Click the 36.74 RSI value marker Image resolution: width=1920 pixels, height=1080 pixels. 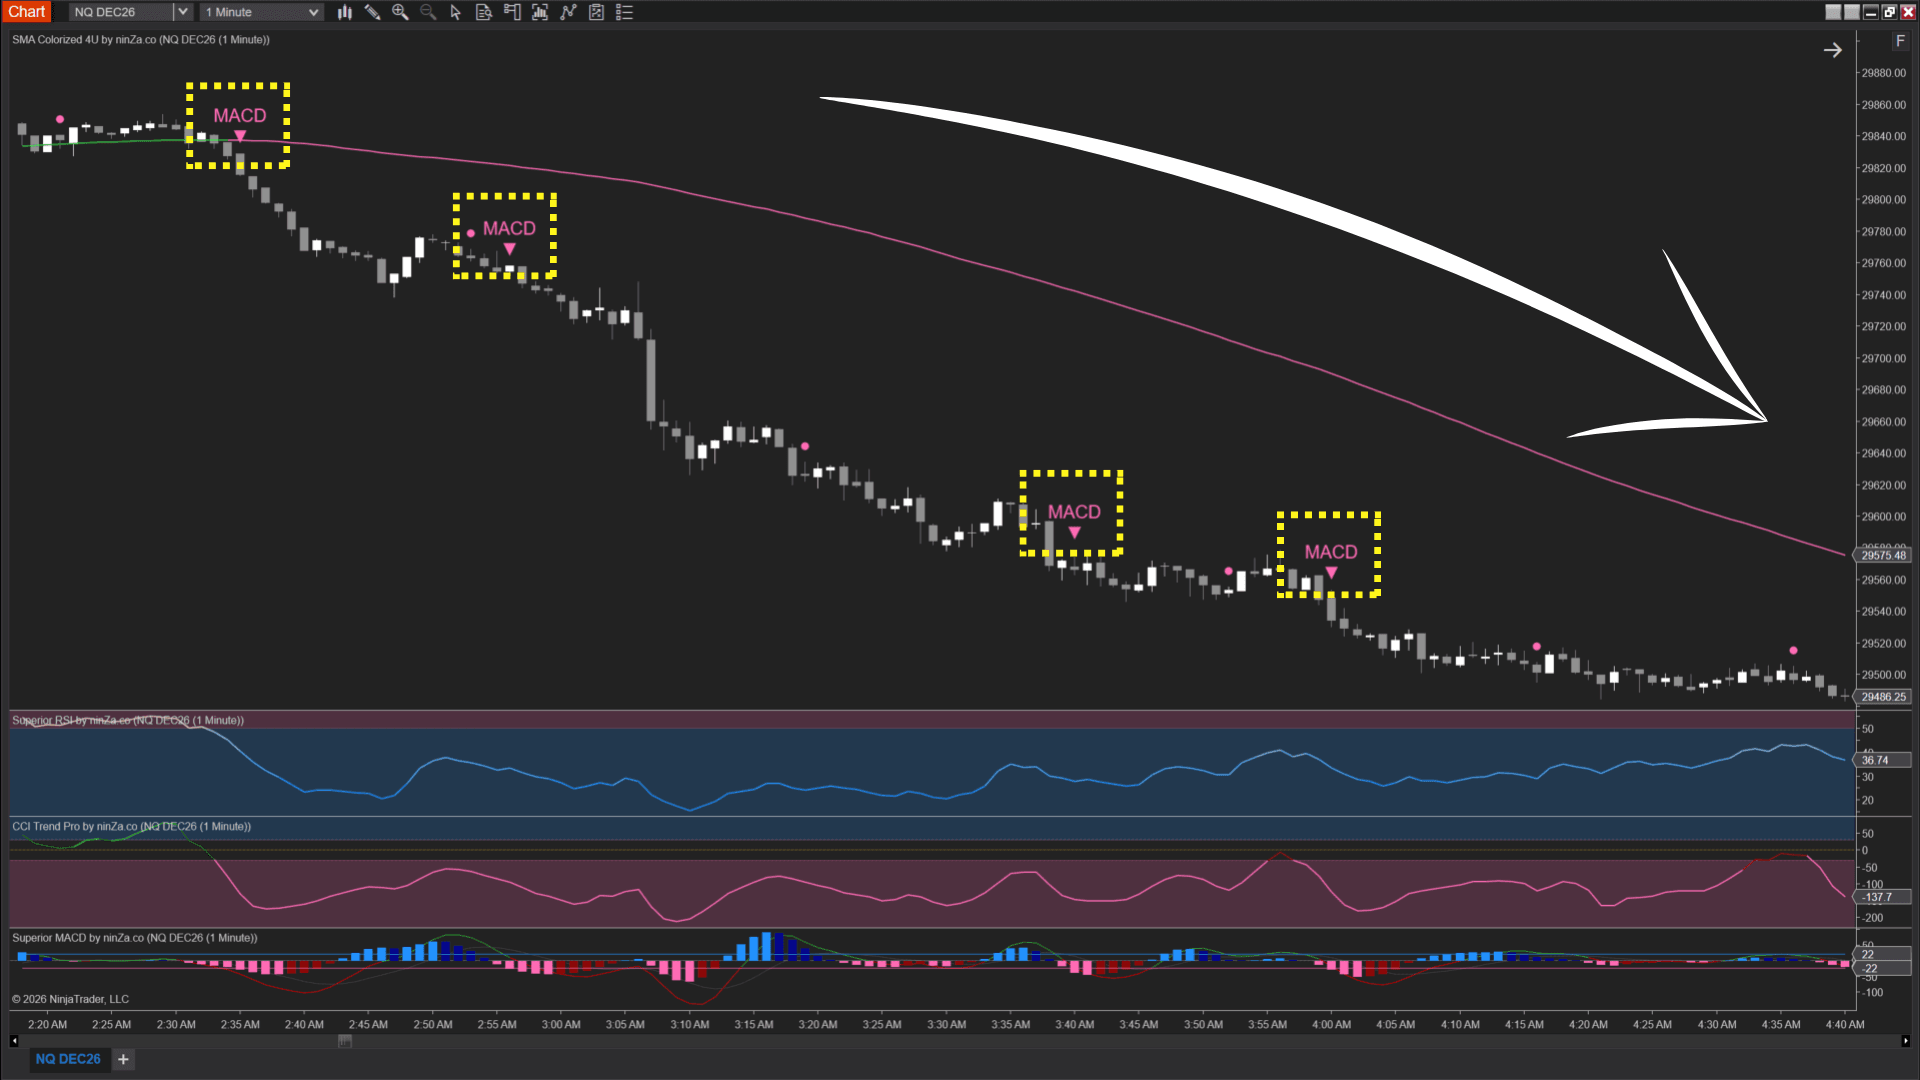[1883, 760]
